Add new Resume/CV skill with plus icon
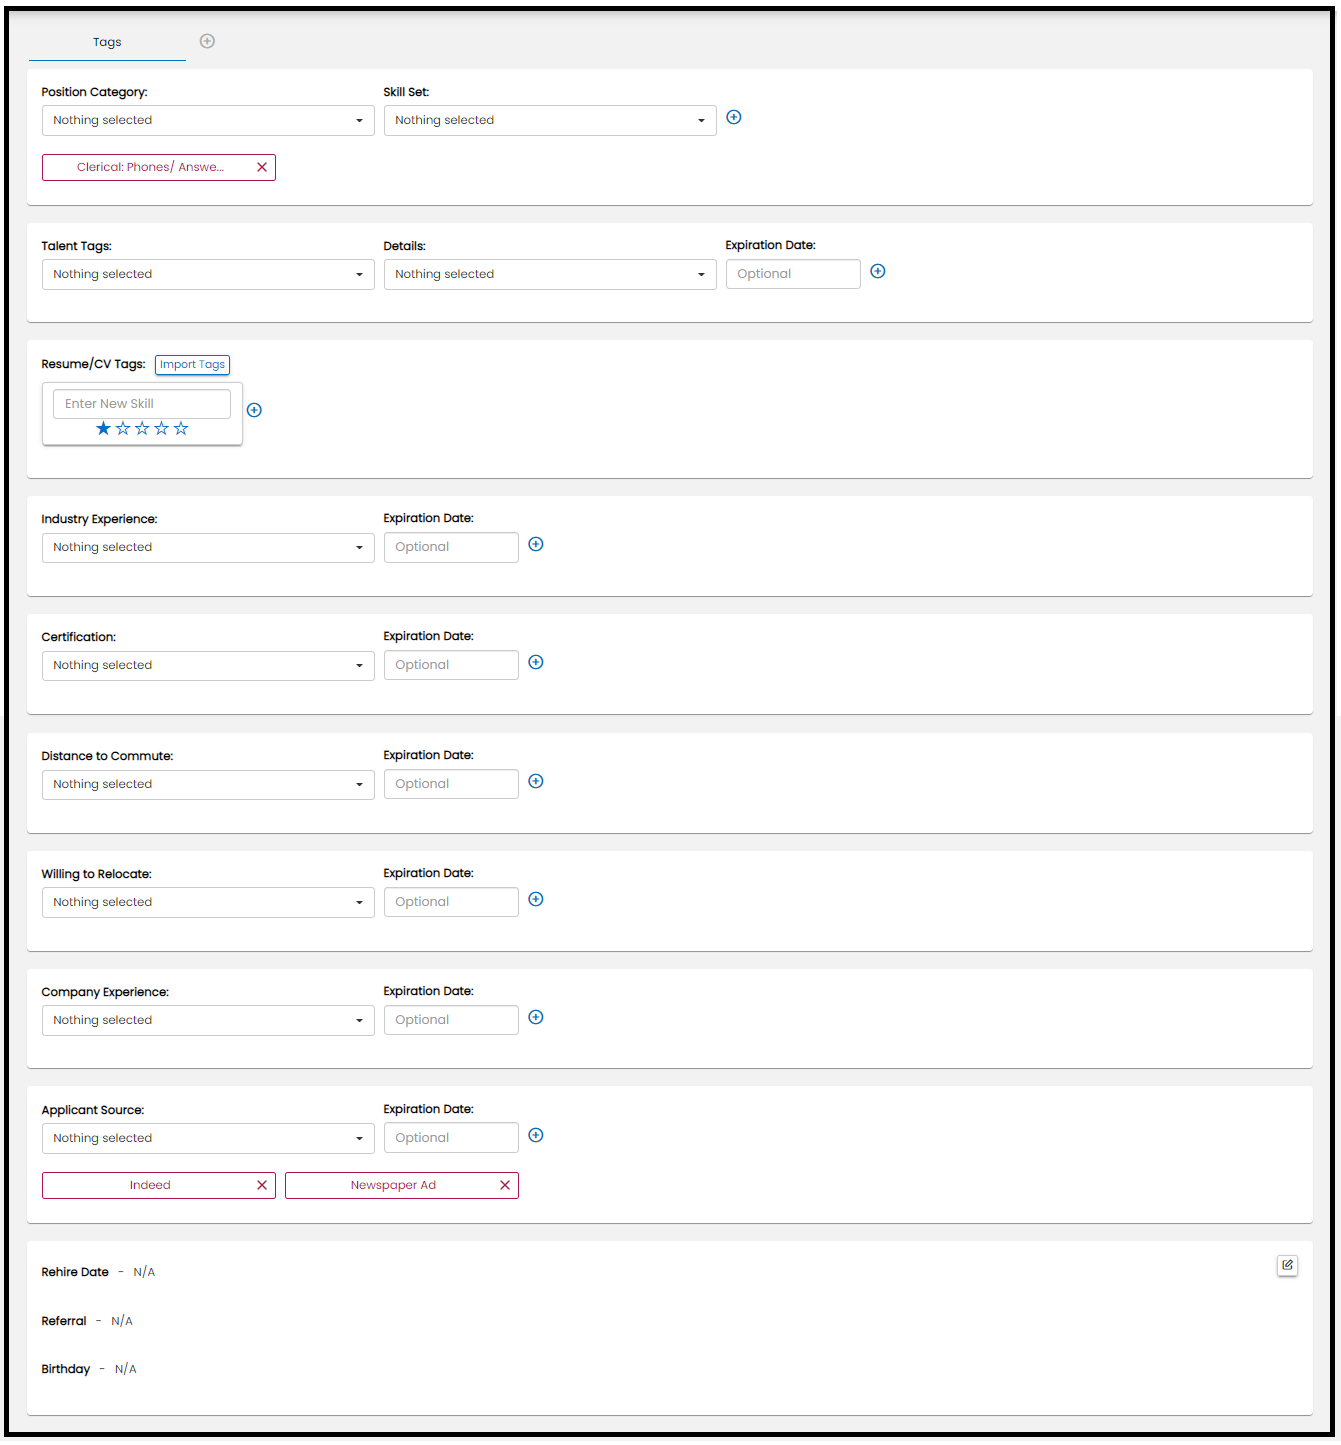 click(x=254, y=410)
